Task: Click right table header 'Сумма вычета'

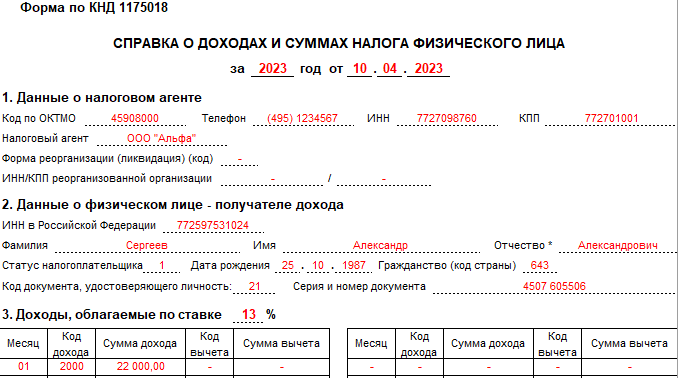Action: point(629,343)
